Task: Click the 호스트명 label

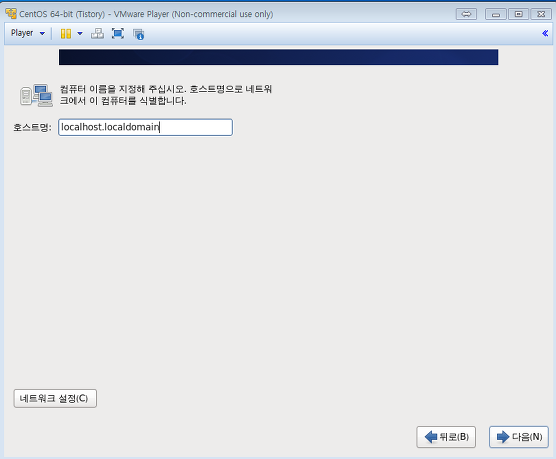Action: 32,127
